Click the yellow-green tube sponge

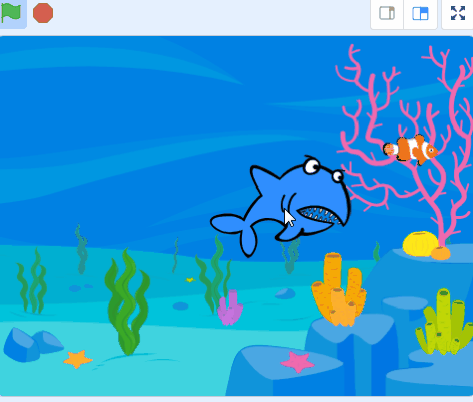click(444, 322)
